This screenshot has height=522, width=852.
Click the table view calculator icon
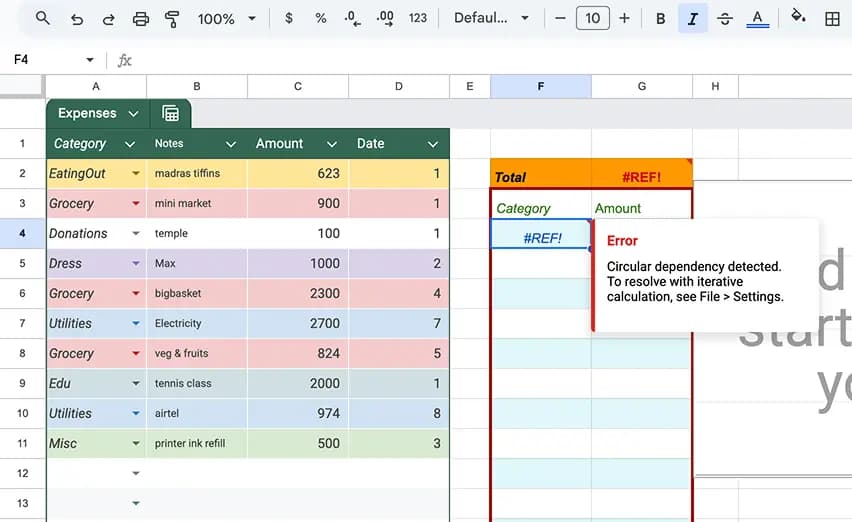(x=170, y=114)
